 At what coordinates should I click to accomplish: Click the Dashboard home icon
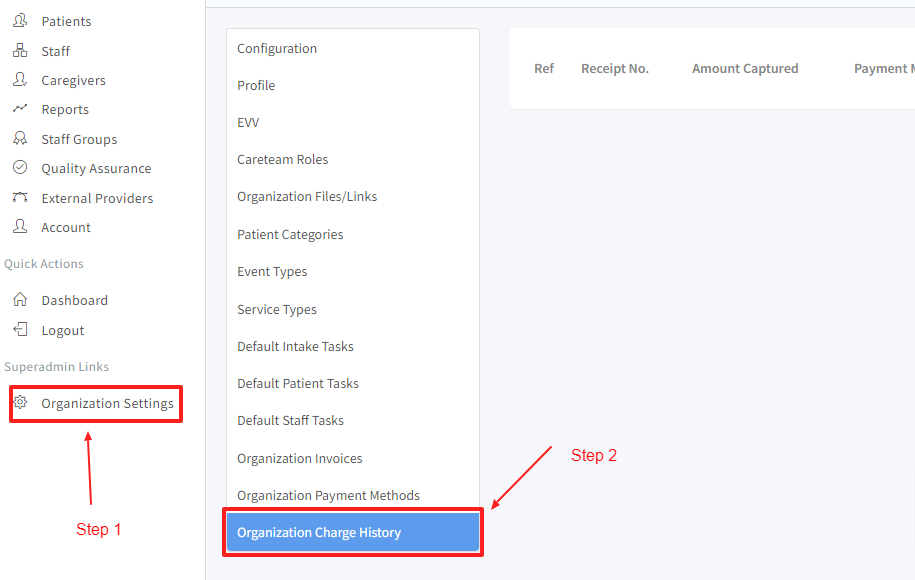(x=20, y=300)
